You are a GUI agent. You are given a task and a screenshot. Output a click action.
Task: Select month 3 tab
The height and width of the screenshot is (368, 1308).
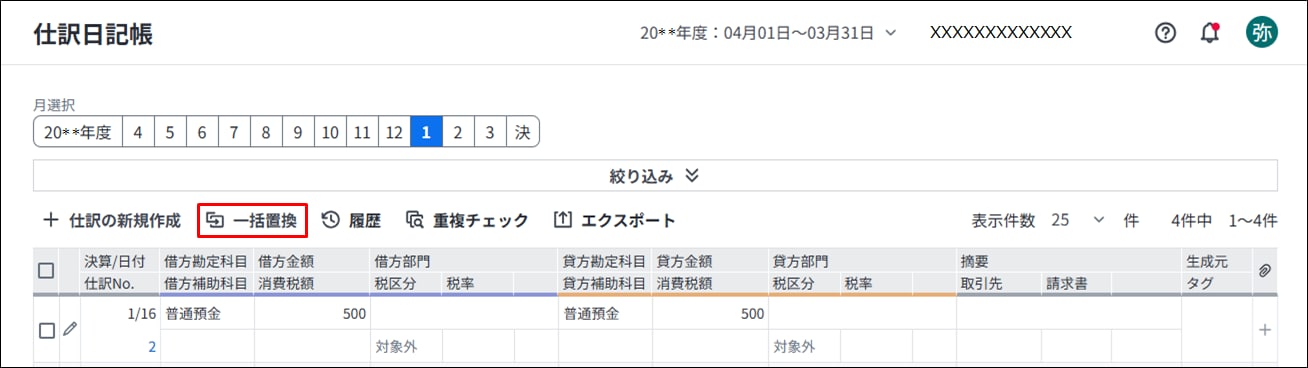pos(490,132)
